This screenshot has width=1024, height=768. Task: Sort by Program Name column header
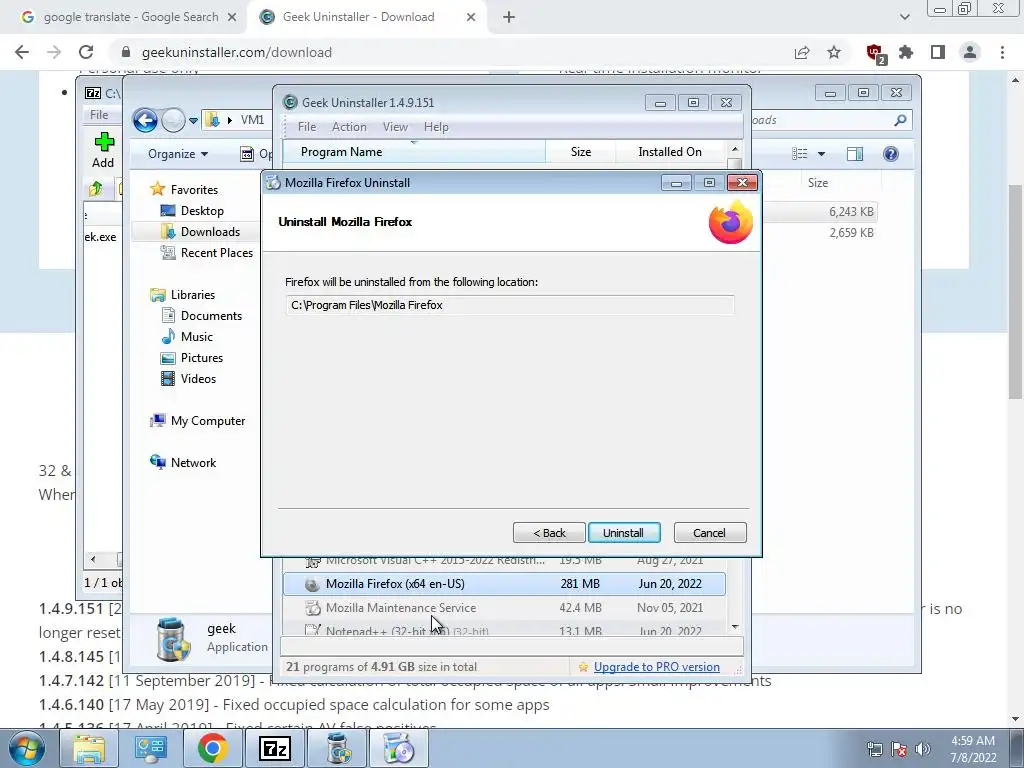tap(414, 152)
